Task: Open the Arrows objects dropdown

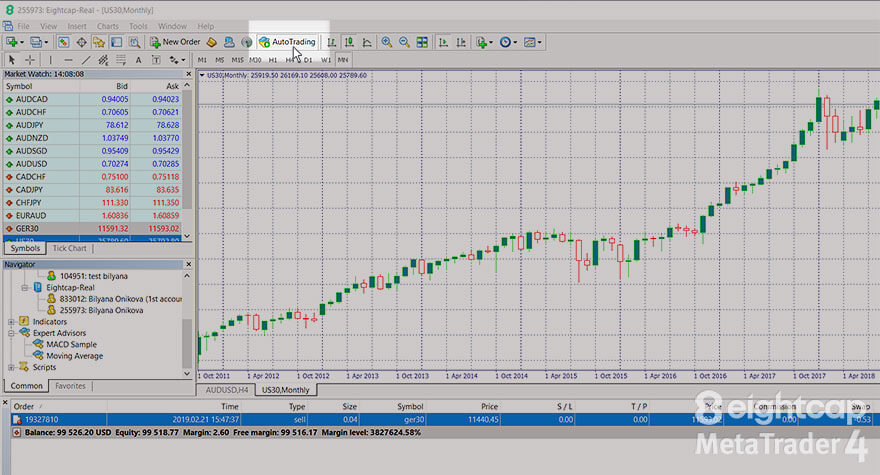Action: [177, 60]
